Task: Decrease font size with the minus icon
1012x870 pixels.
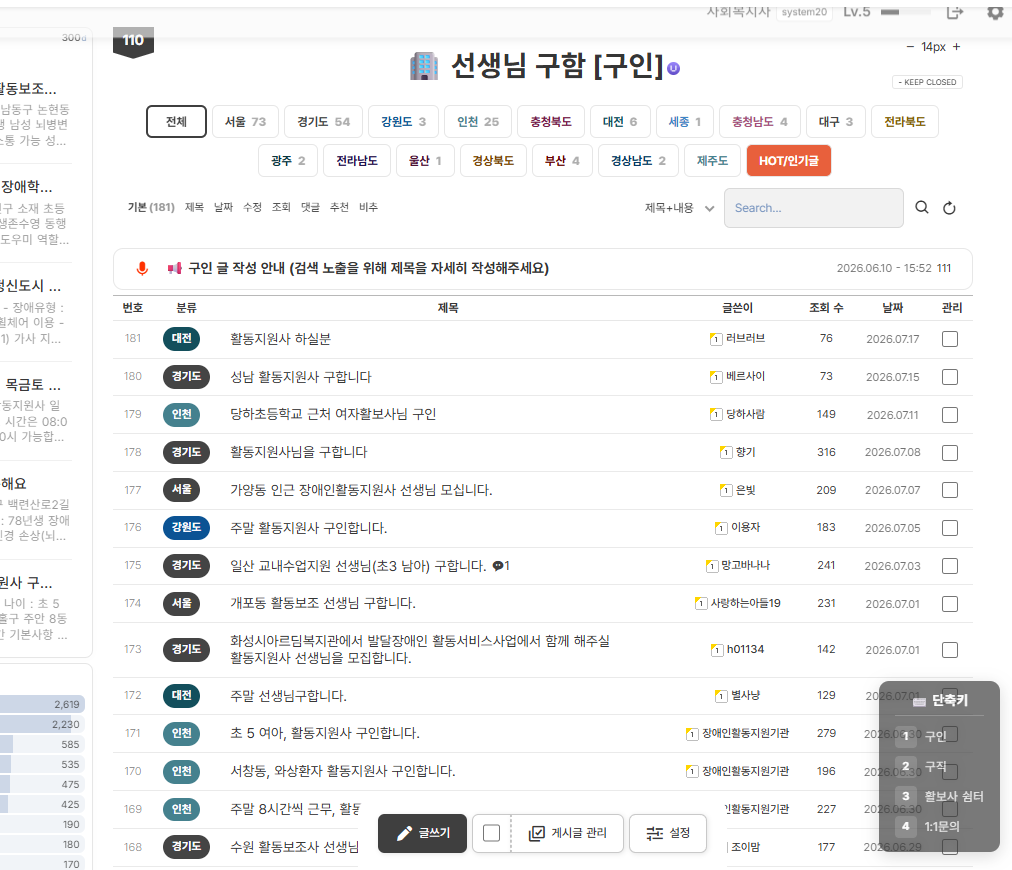Action: (910, 47)
